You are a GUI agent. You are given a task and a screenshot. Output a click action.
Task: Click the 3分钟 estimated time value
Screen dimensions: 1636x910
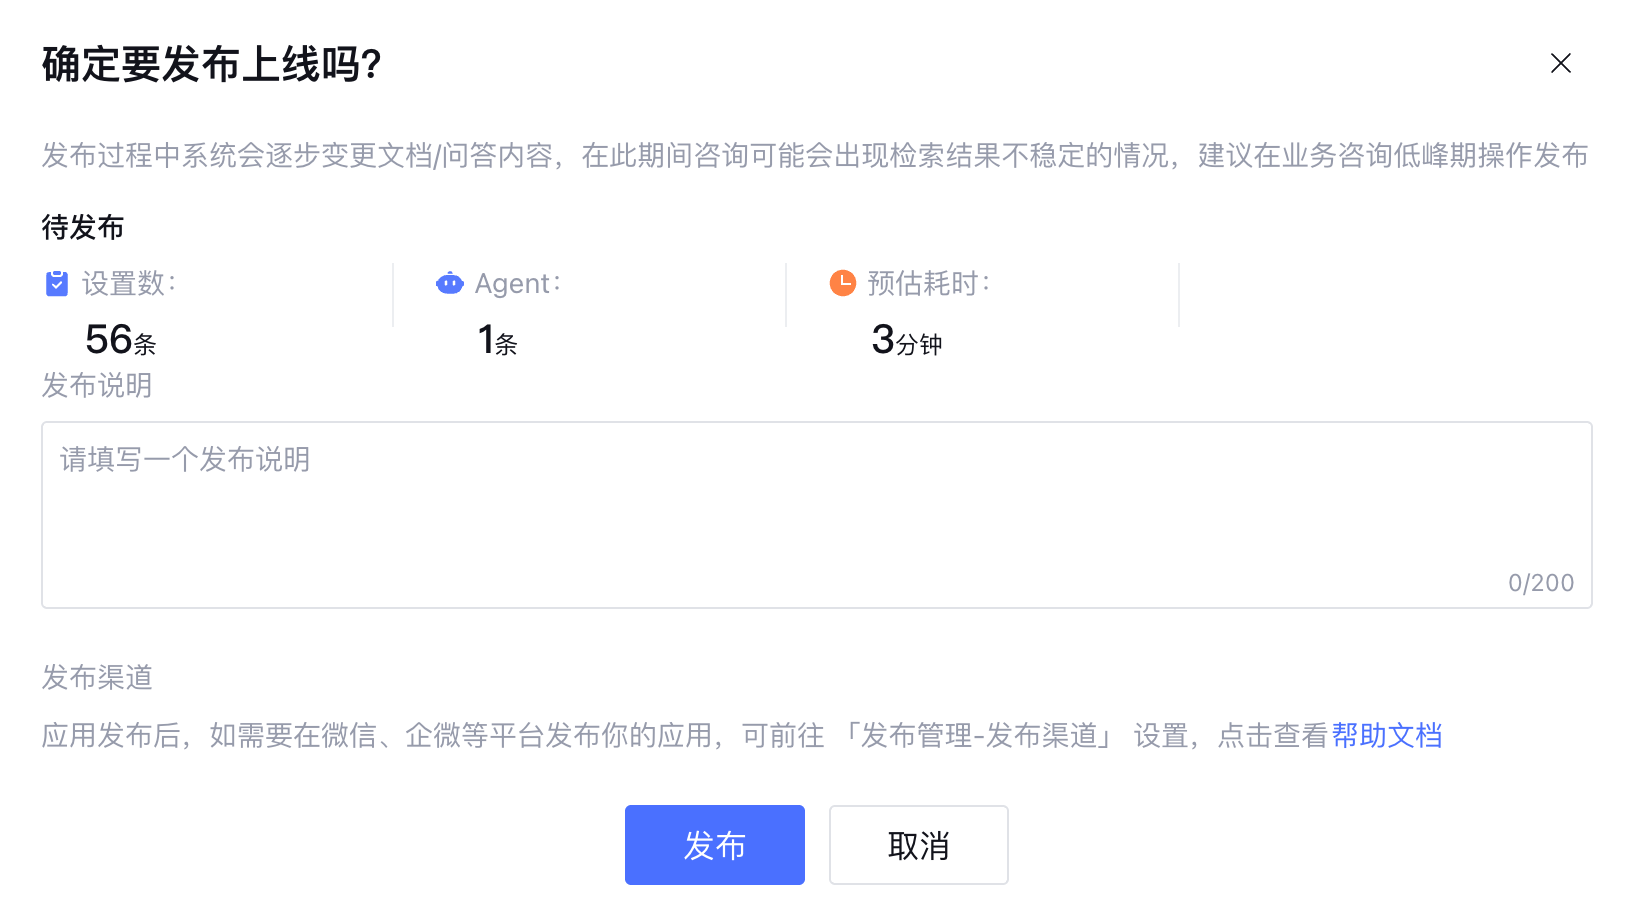(x=906, y=341)
